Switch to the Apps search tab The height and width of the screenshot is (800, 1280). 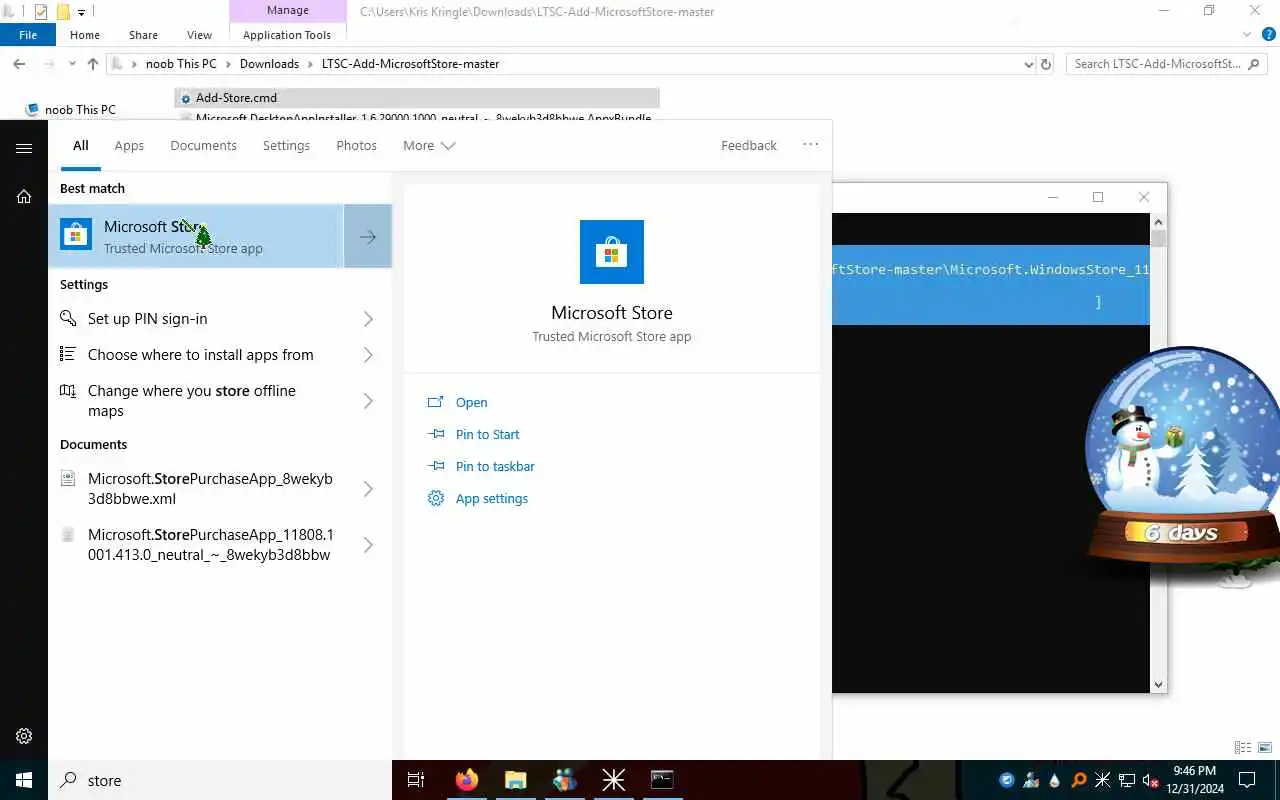pyautogui.click(x=129, y=145)
